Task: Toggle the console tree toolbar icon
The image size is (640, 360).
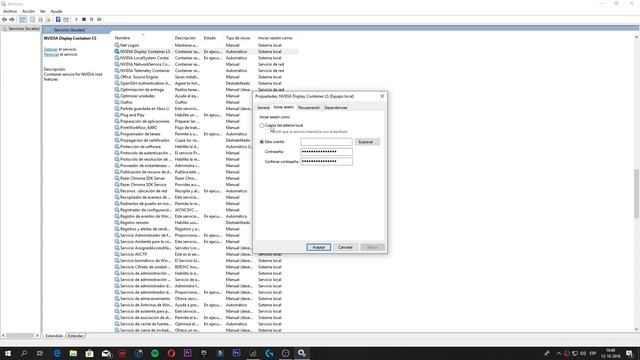Action: point(23,20)
